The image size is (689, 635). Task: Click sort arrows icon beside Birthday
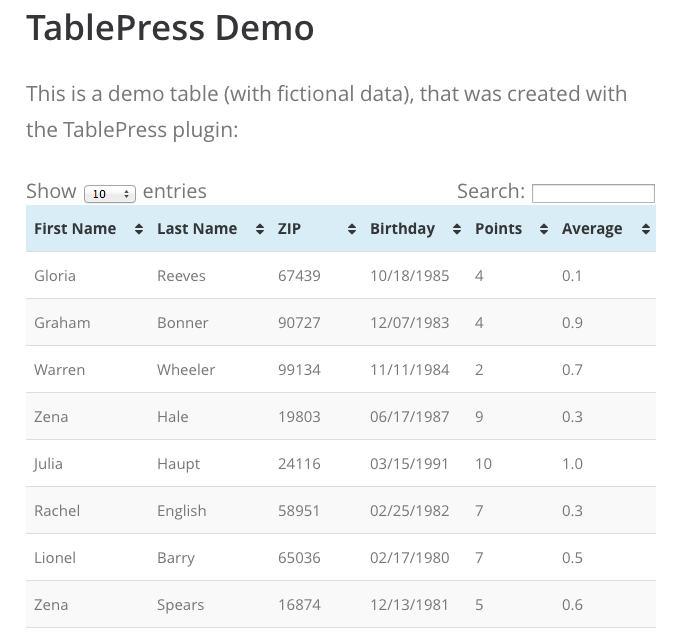point(457,229)
